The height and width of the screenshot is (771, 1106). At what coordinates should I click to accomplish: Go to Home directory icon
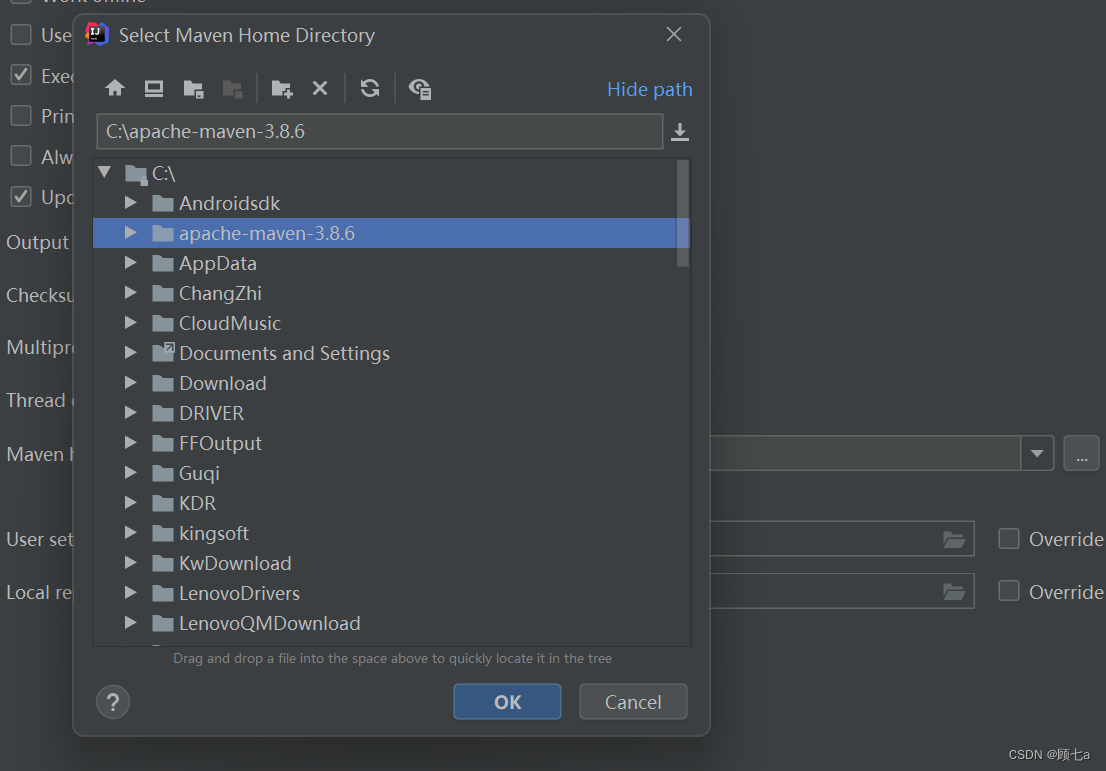(115, 88)
